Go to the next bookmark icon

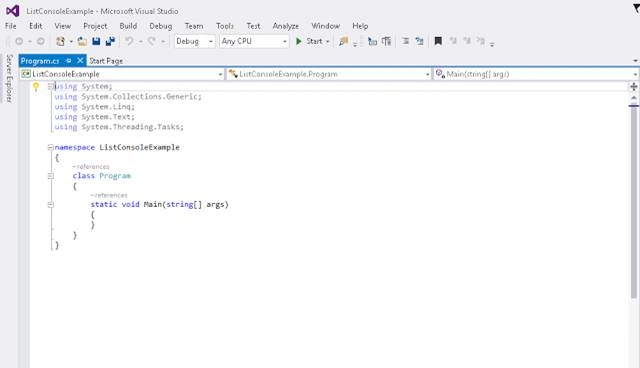point(467,41)
